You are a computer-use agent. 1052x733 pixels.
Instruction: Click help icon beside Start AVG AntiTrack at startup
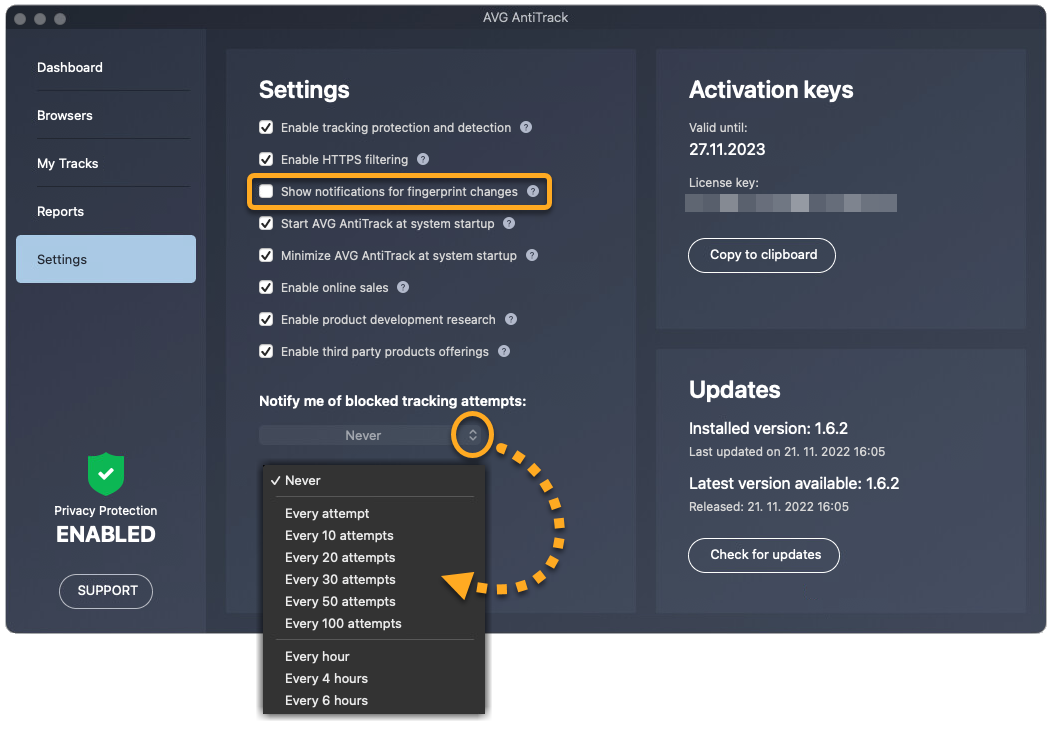pyautogui.click(x=509, y=224)
